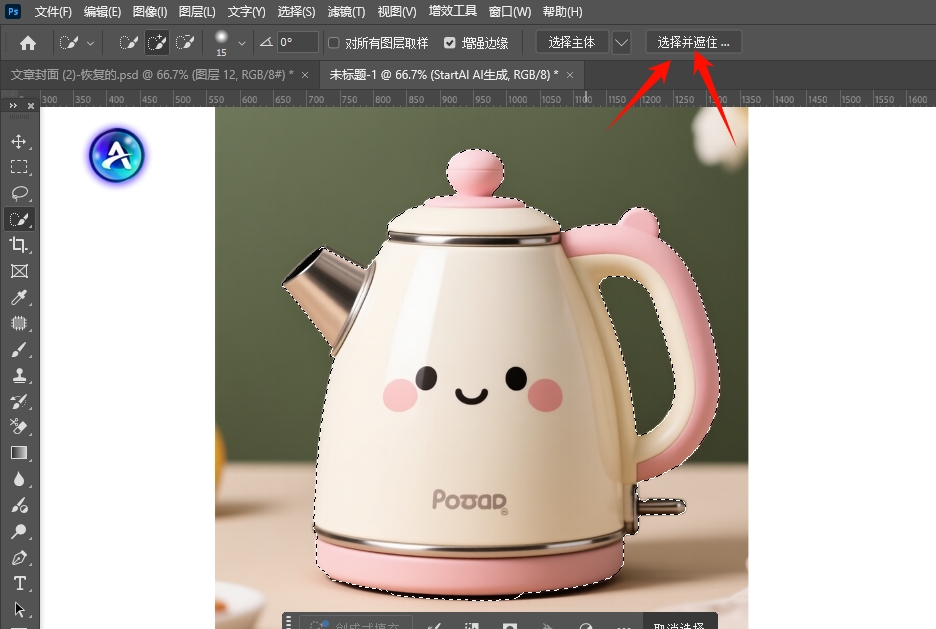This screenshot has width=936, height=629.
Task: Select the Pen tool
Action: tap(19, 557)
